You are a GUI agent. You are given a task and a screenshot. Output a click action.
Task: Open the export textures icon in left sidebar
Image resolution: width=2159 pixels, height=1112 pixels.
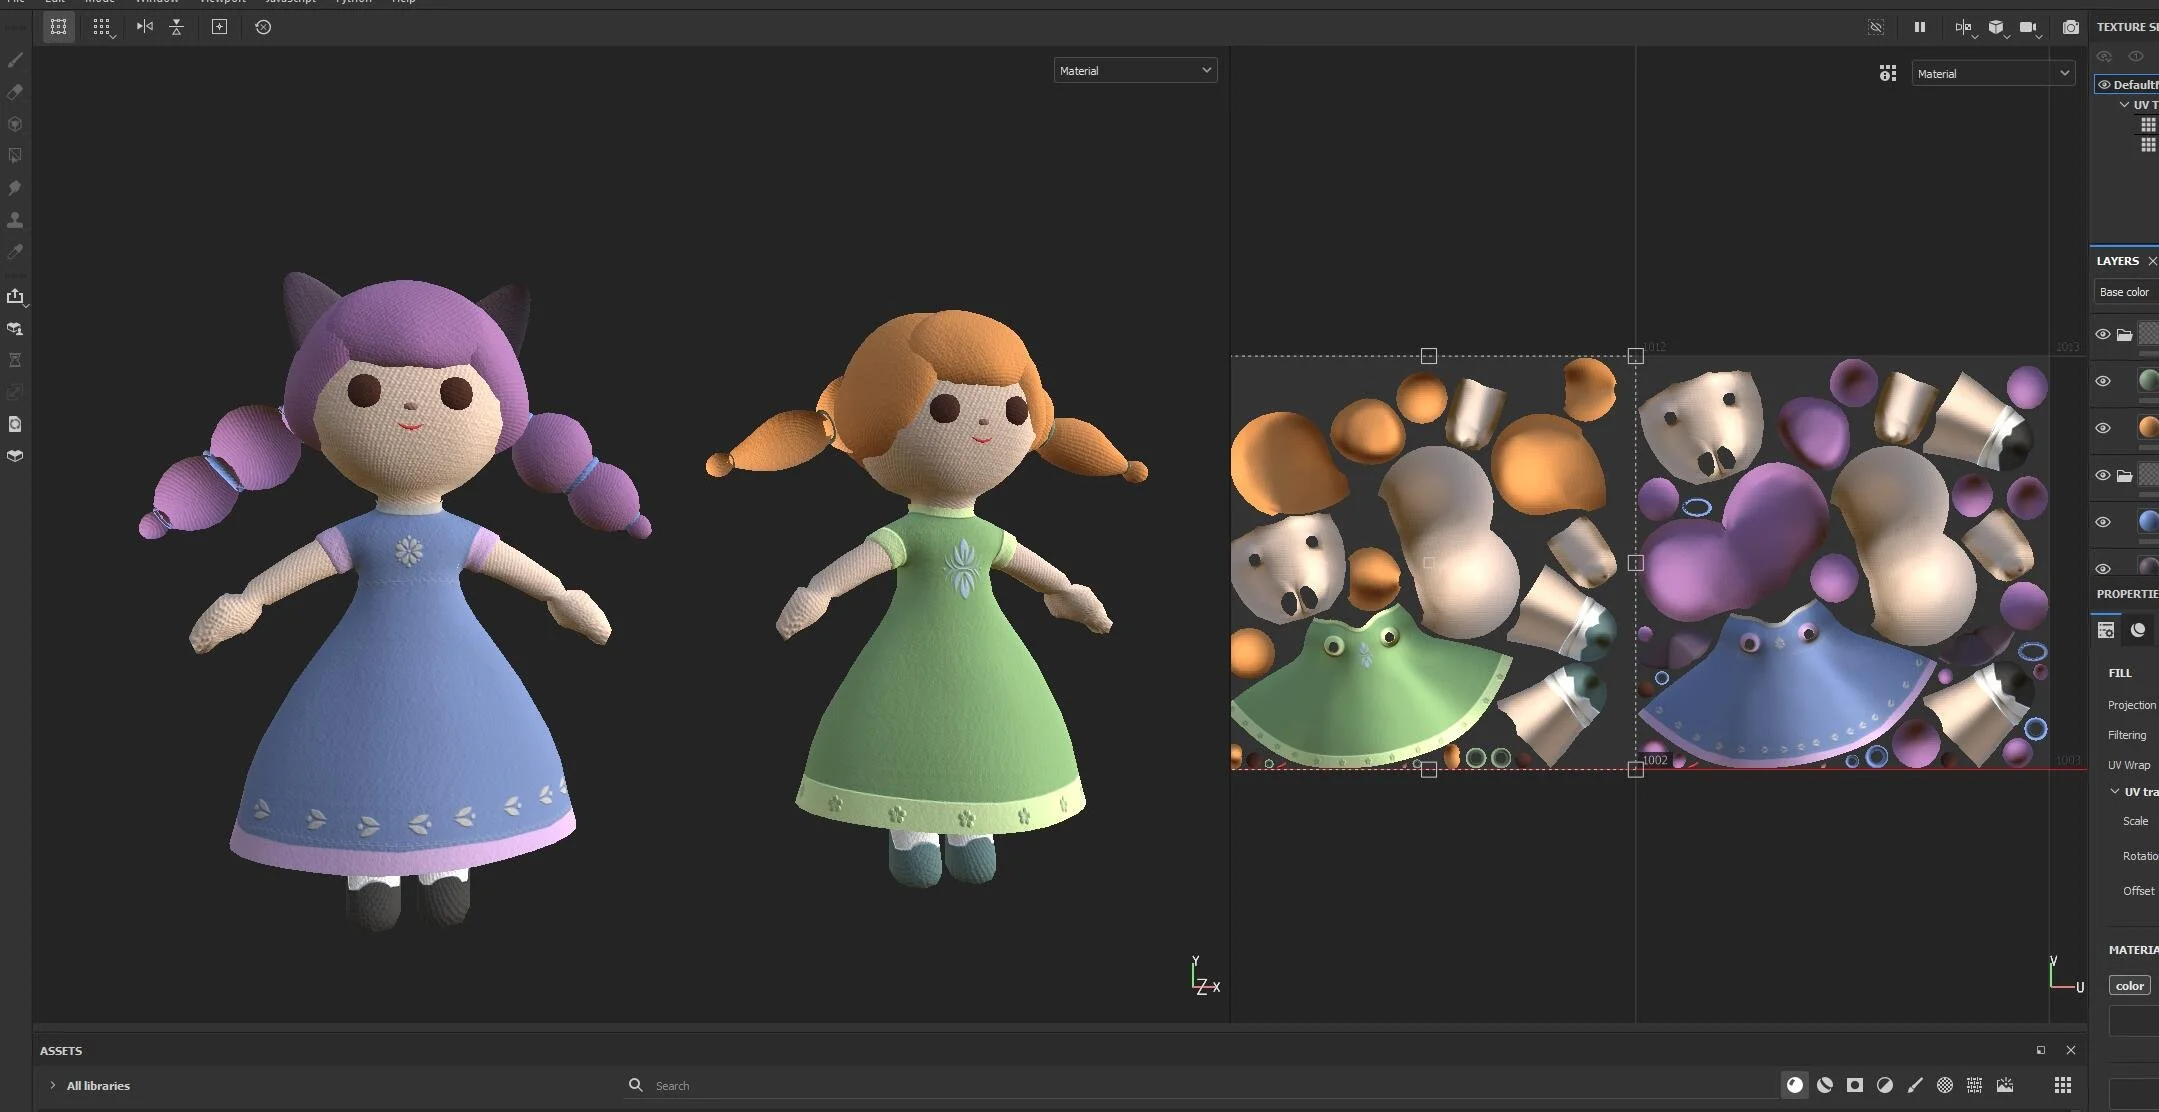click(15, 296)
